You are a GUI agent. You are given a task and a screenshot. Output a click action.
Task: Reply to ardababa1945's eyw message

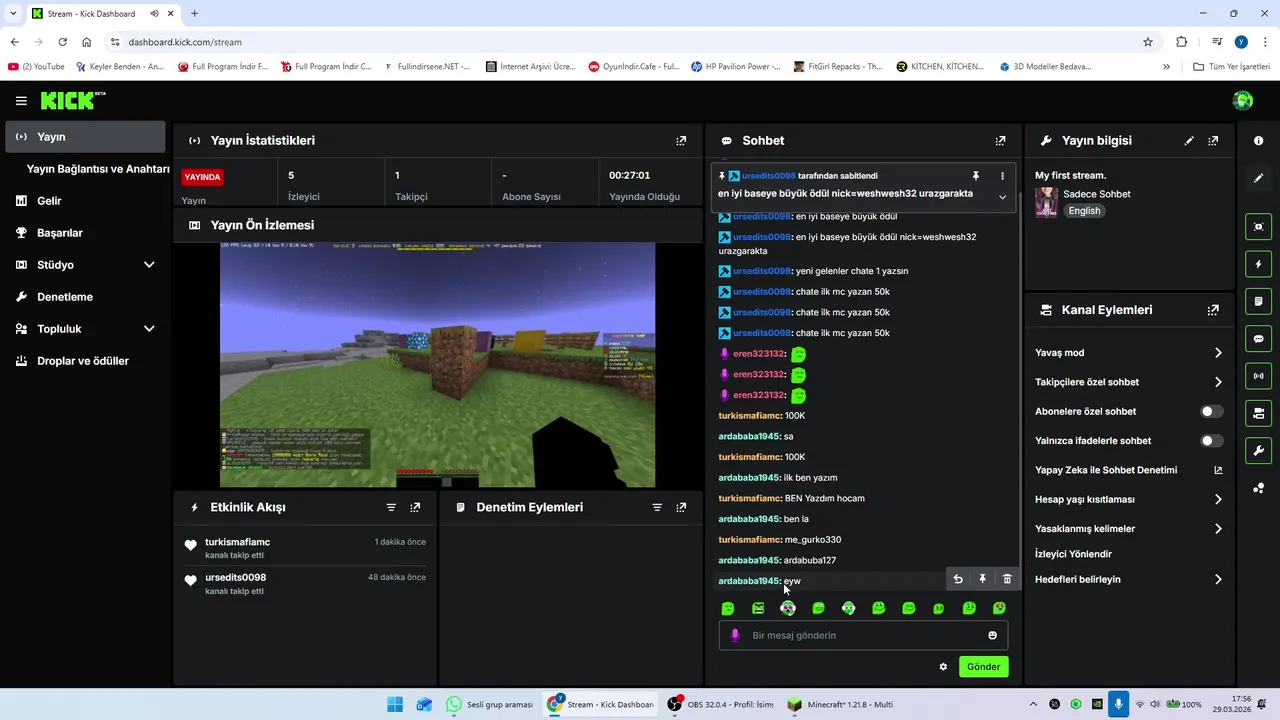tap(958, 579)
